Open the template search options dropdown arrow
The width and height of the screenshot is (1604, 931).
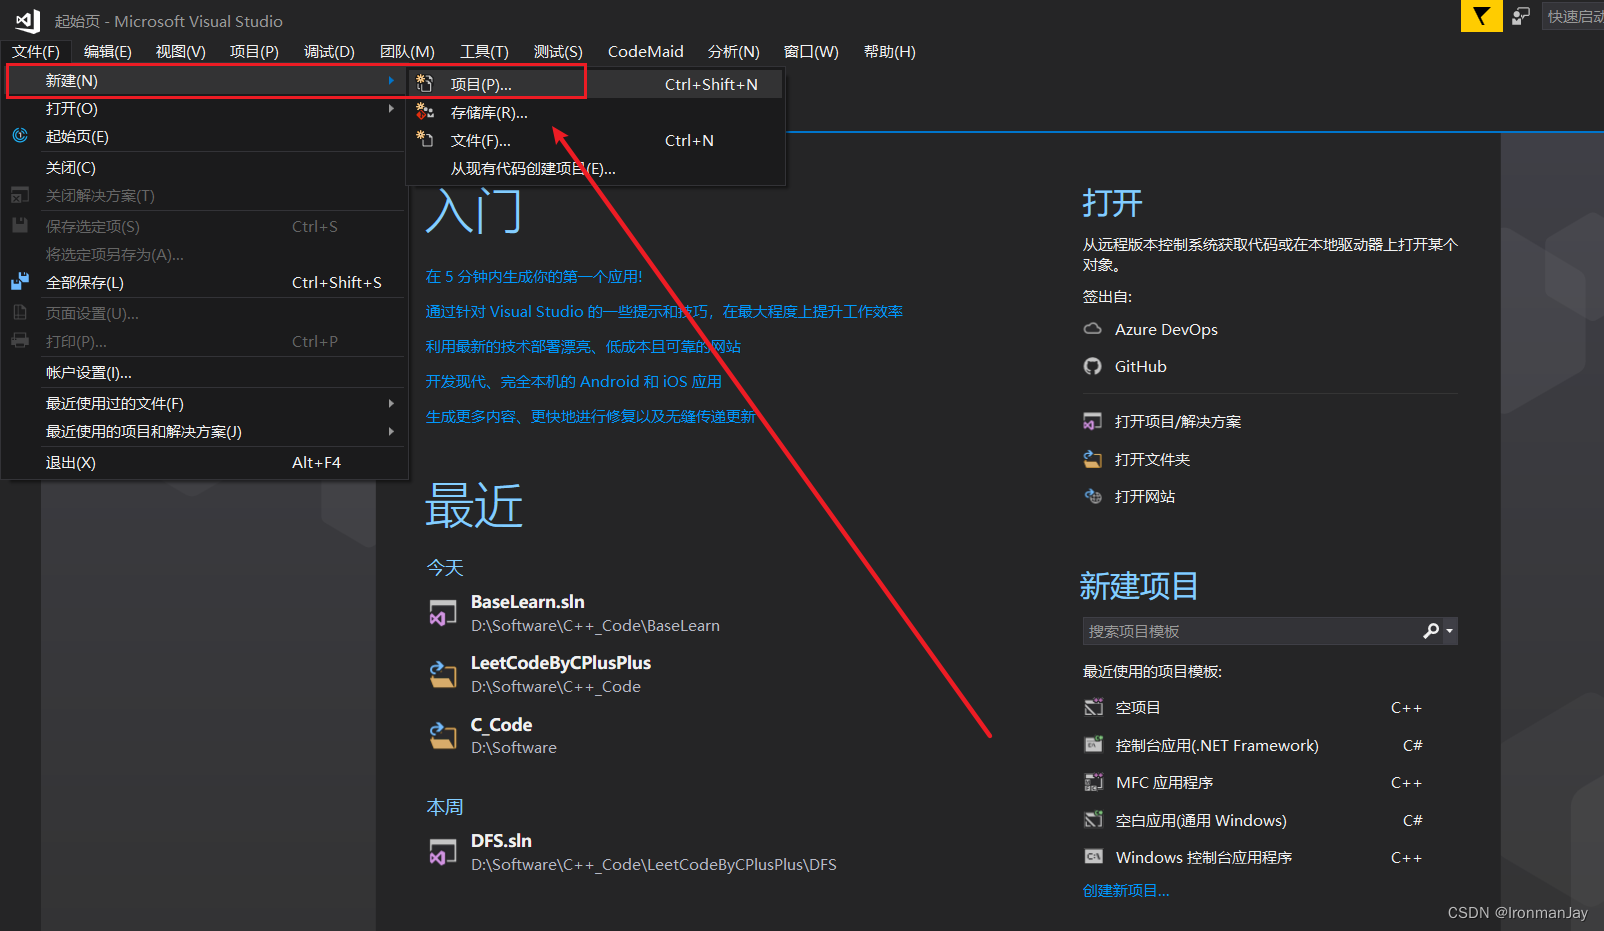[x=1449, y=631]
